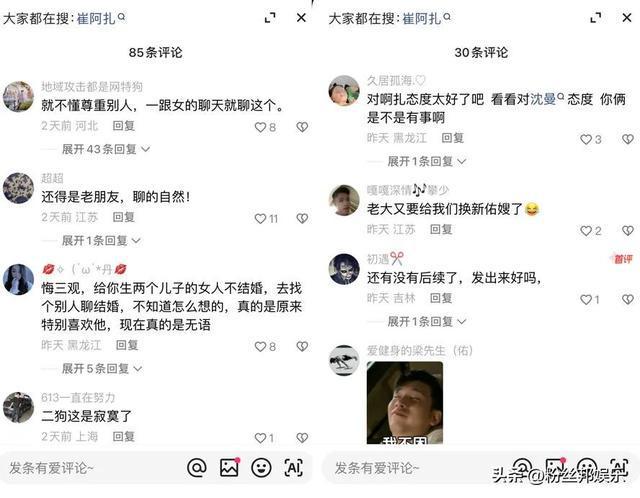
Task: Tap the 30条评论 header
Action: coord(481,52)
